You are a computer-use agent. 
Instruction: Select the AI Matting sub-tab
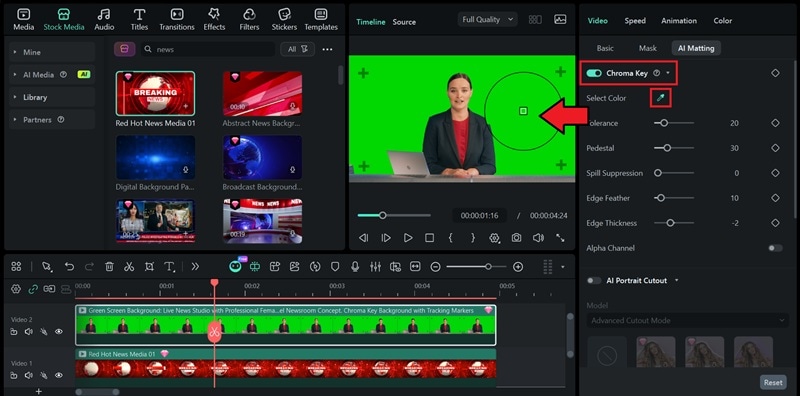[x=696, y=48]
